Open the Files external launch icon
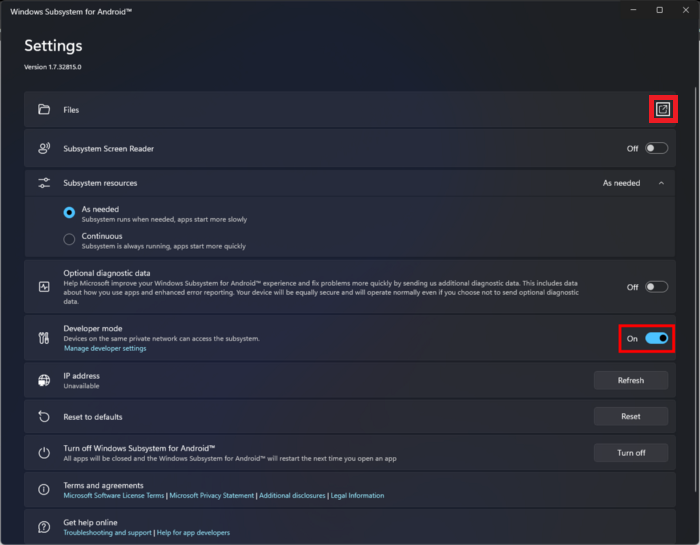 pyautogui.click(x=662, y=109)
